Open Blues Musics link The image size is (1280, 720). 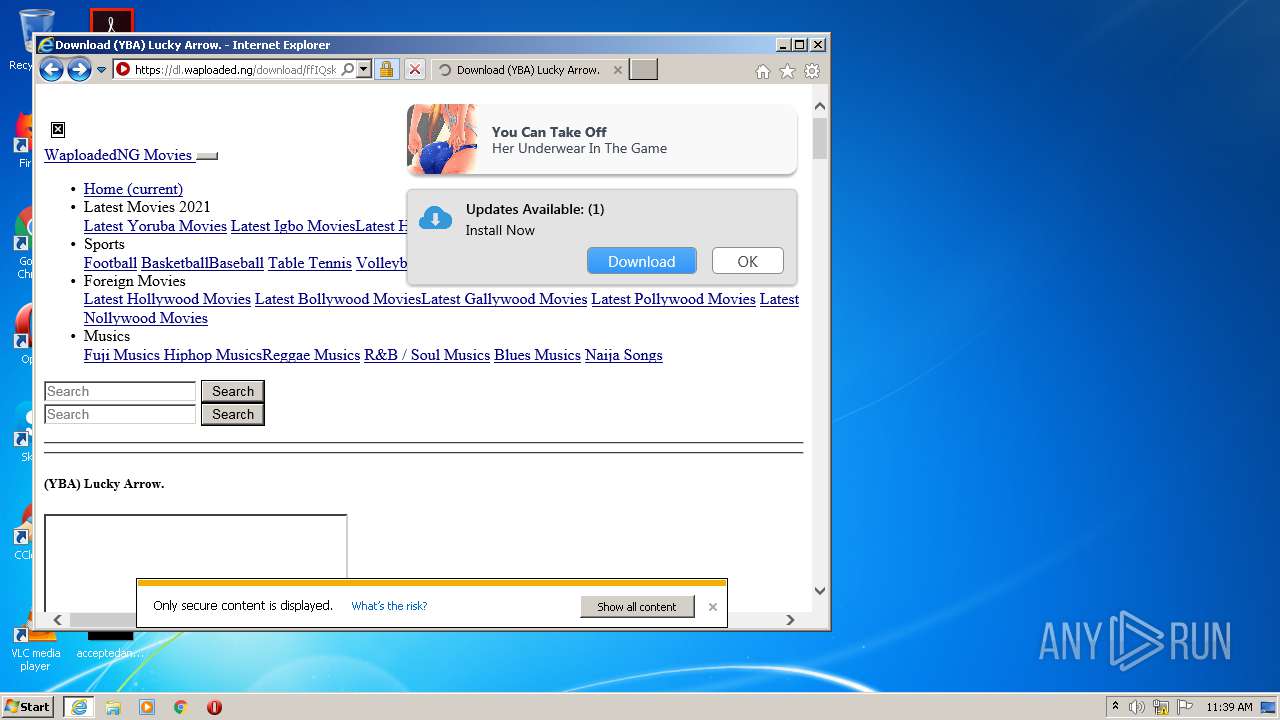coord(537,355)
